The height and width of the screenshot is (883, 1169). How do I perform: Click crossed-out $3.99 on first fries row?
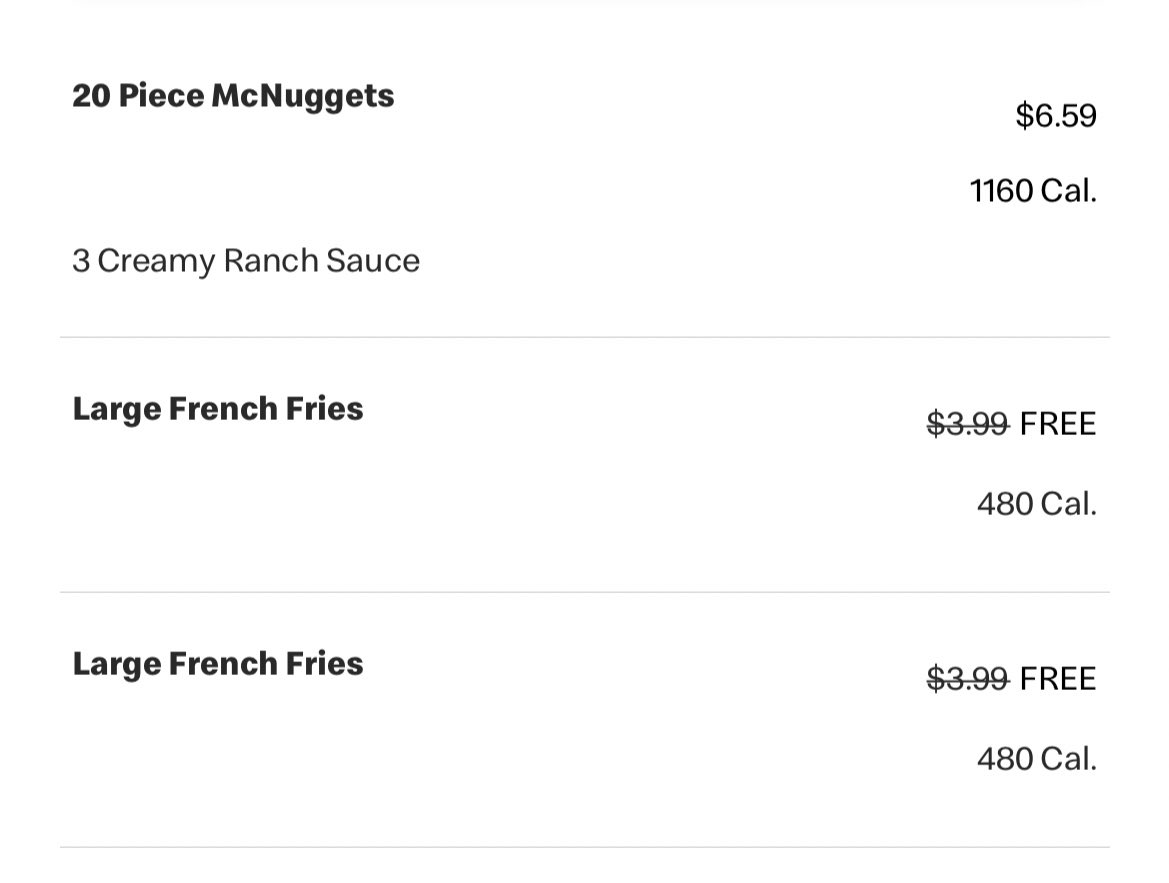point(968,424)
